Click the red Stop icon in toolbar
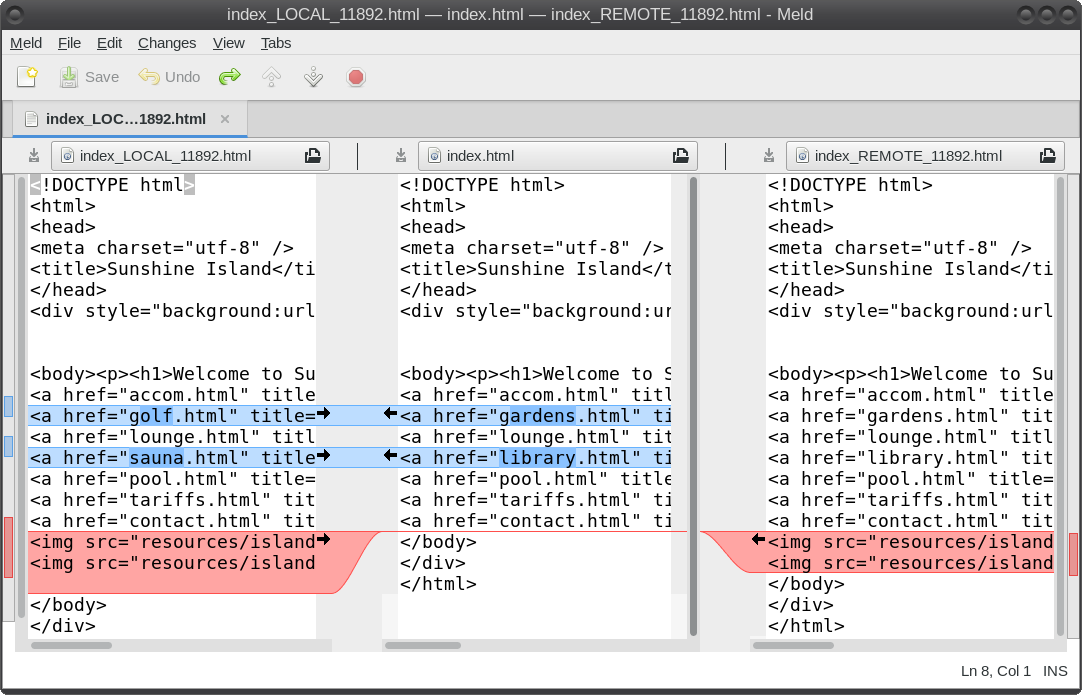Image resolution: width=1082 pixels, height=695 pixels. click(x=356, y=77)
